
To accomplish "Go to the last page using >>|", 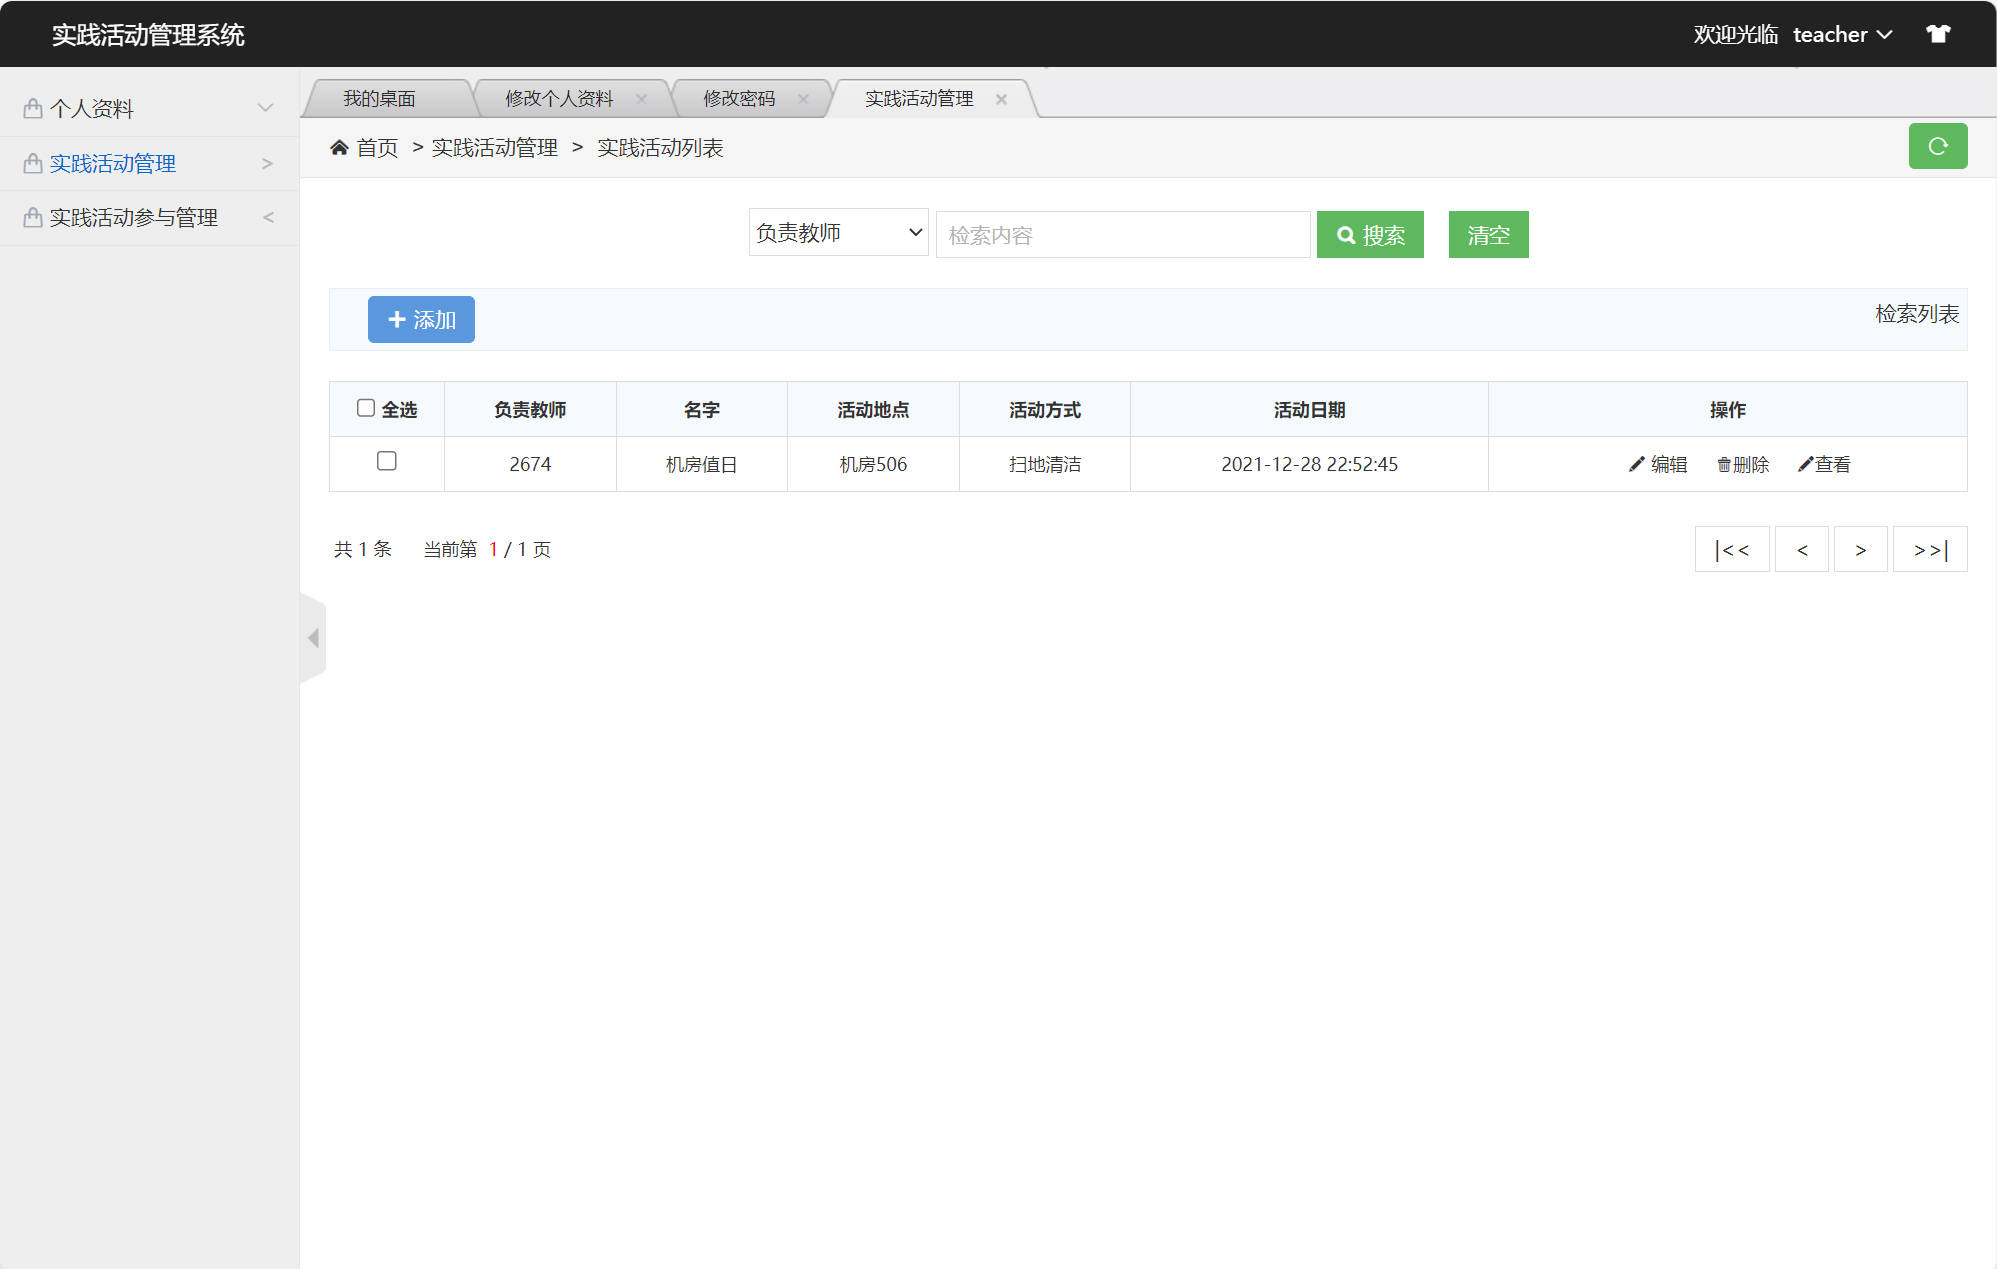I will pyautogui.click(x=1929, y=549).
